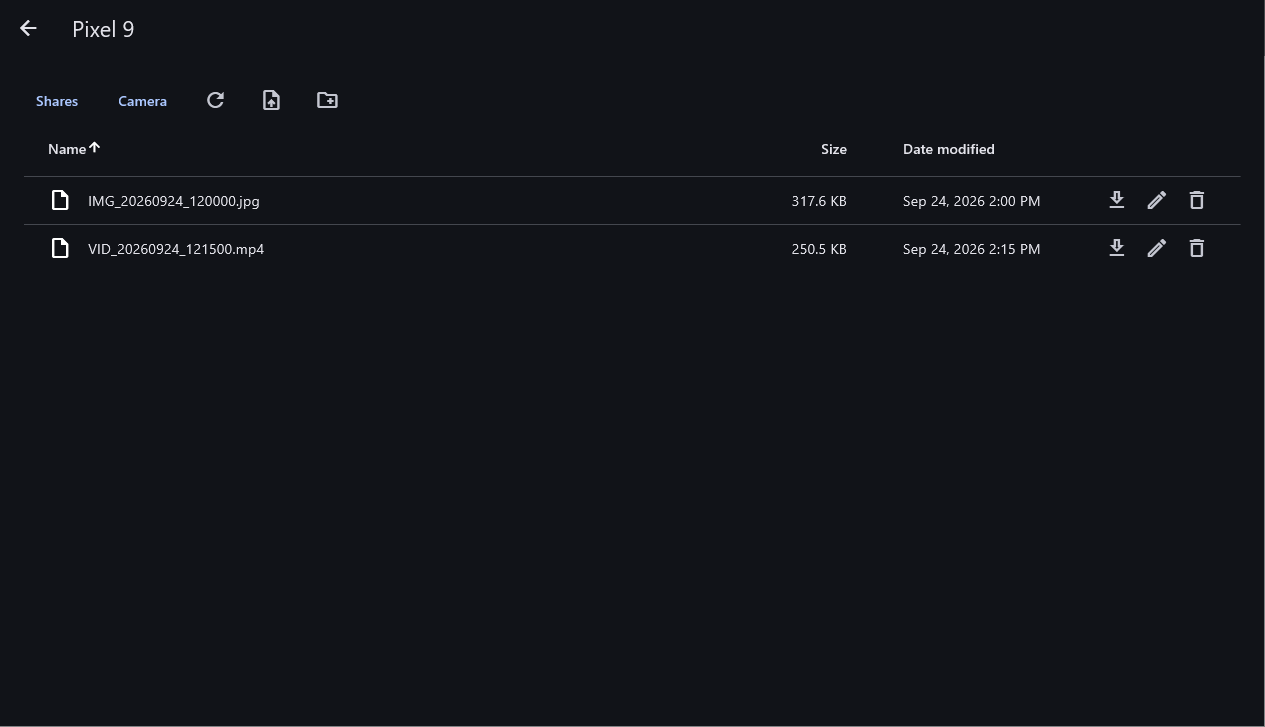Open the file VID_20260924_121500.mp4
This screenshot has width=1265, height=727.
tap(176, 249)
